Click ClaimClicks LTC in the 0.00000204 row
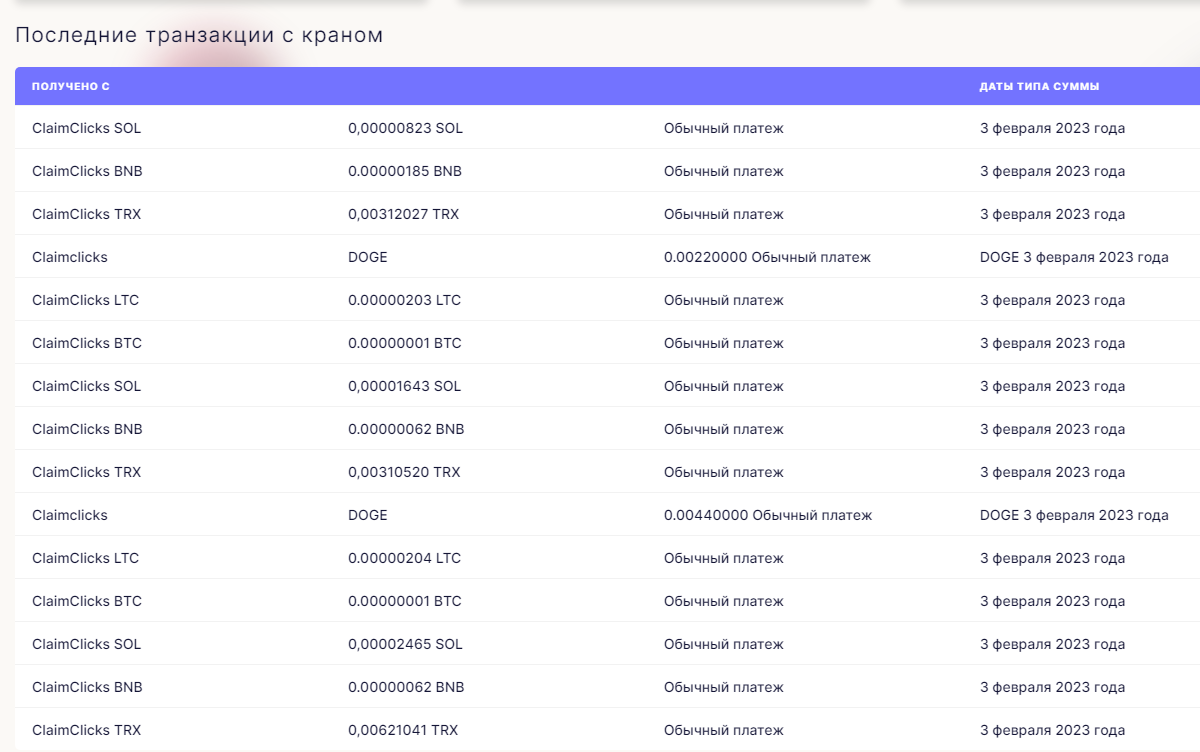 [86, 558]
